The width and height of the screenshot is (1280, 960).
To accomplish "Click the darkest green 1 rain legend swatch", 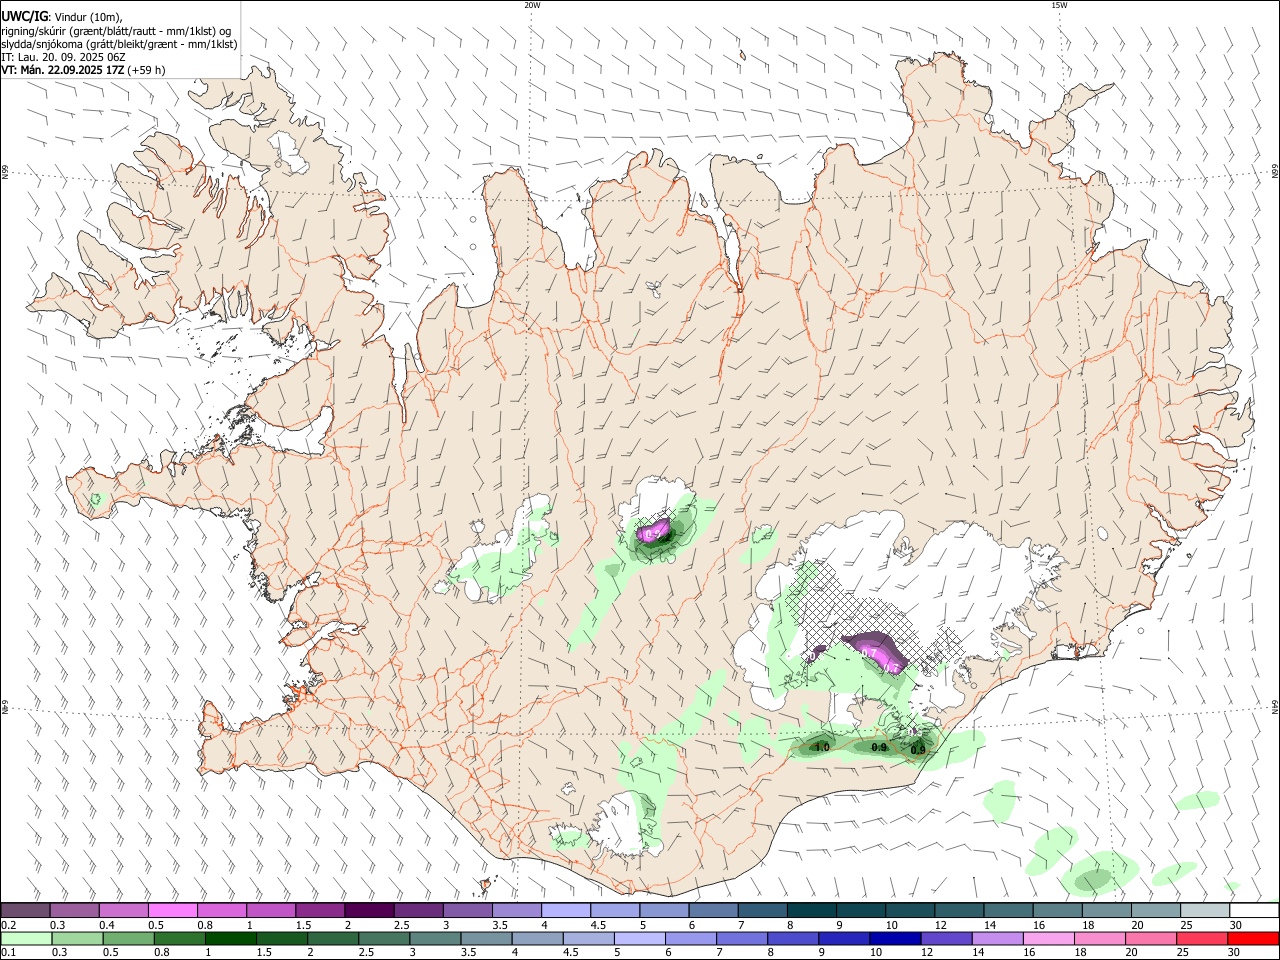I will 229,938.
